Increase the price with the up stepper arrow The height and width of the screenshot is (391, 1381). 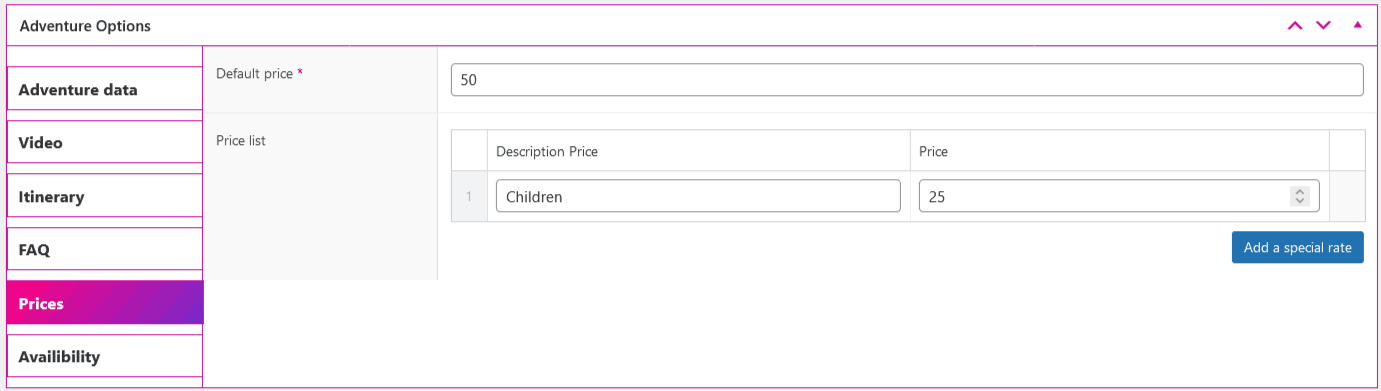1300,192
